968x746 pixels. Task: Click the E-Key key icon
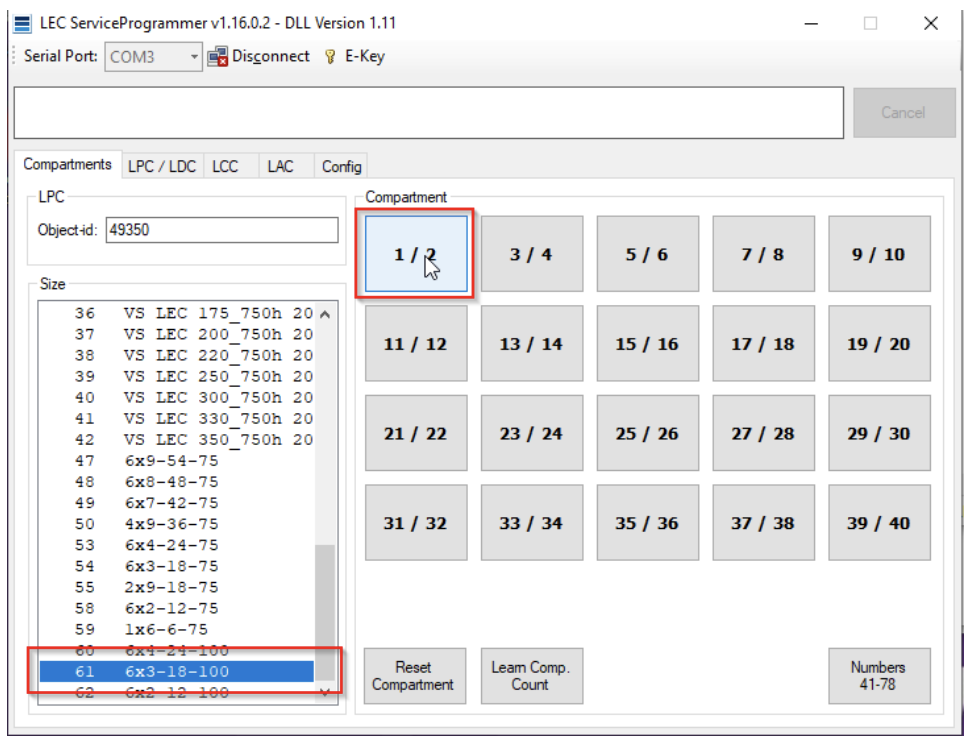pos(330,57)
